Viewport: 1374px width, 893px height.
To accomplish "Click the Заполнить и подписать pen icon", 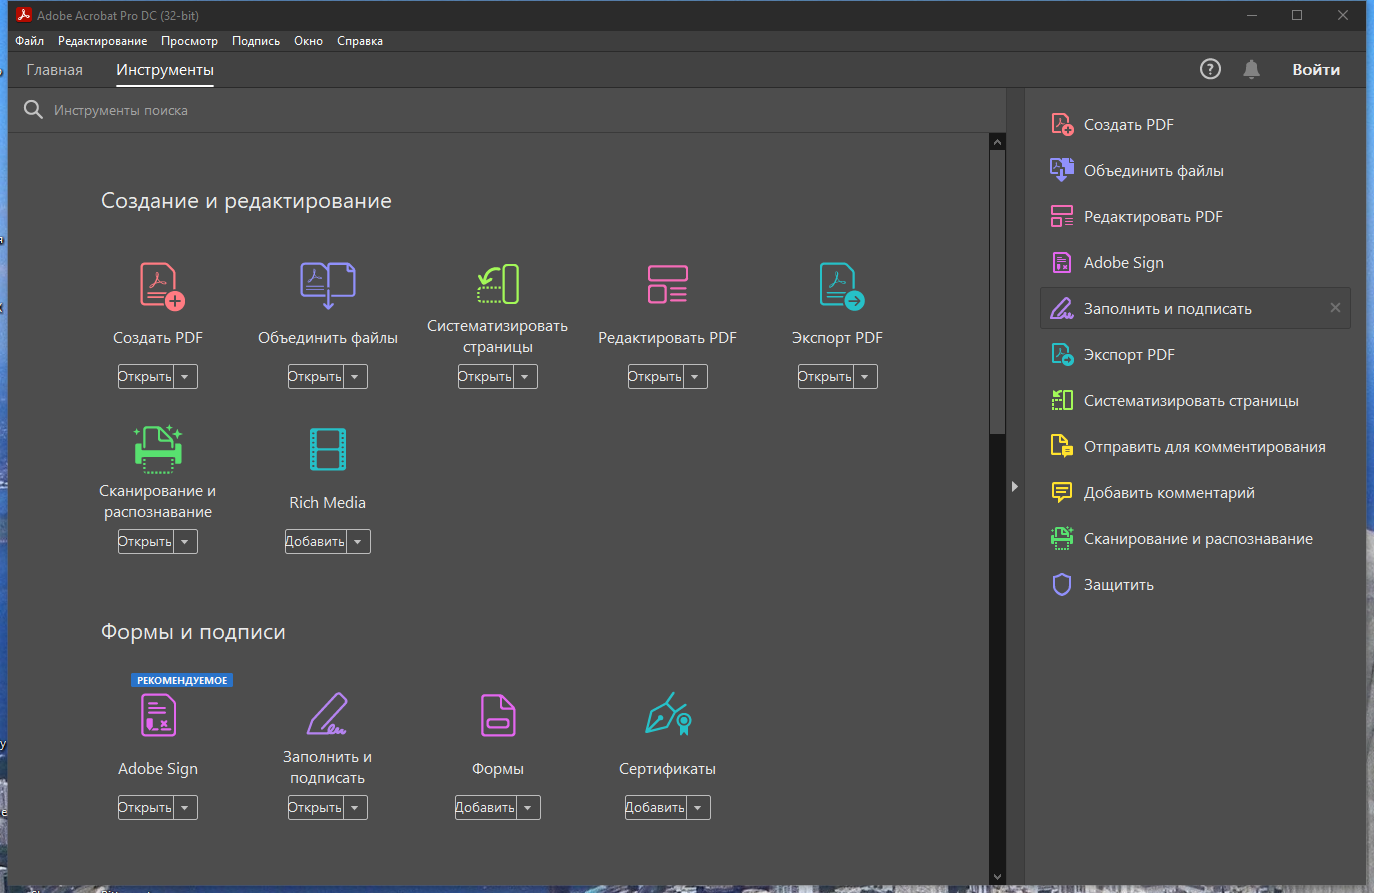I will pyautogui.click(x=327, y=714).
